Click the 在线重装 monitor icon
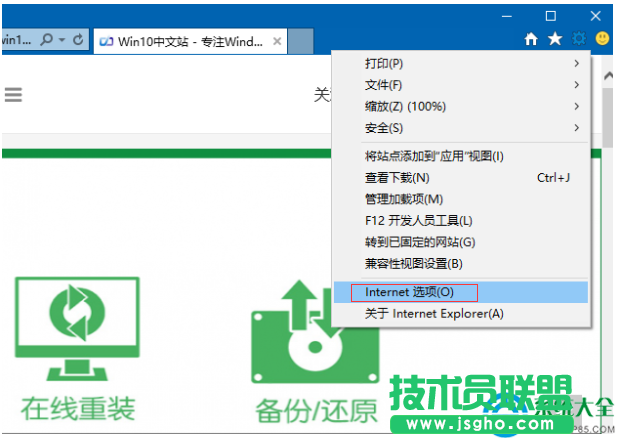 pyautogui.click(x=78, y=328)
